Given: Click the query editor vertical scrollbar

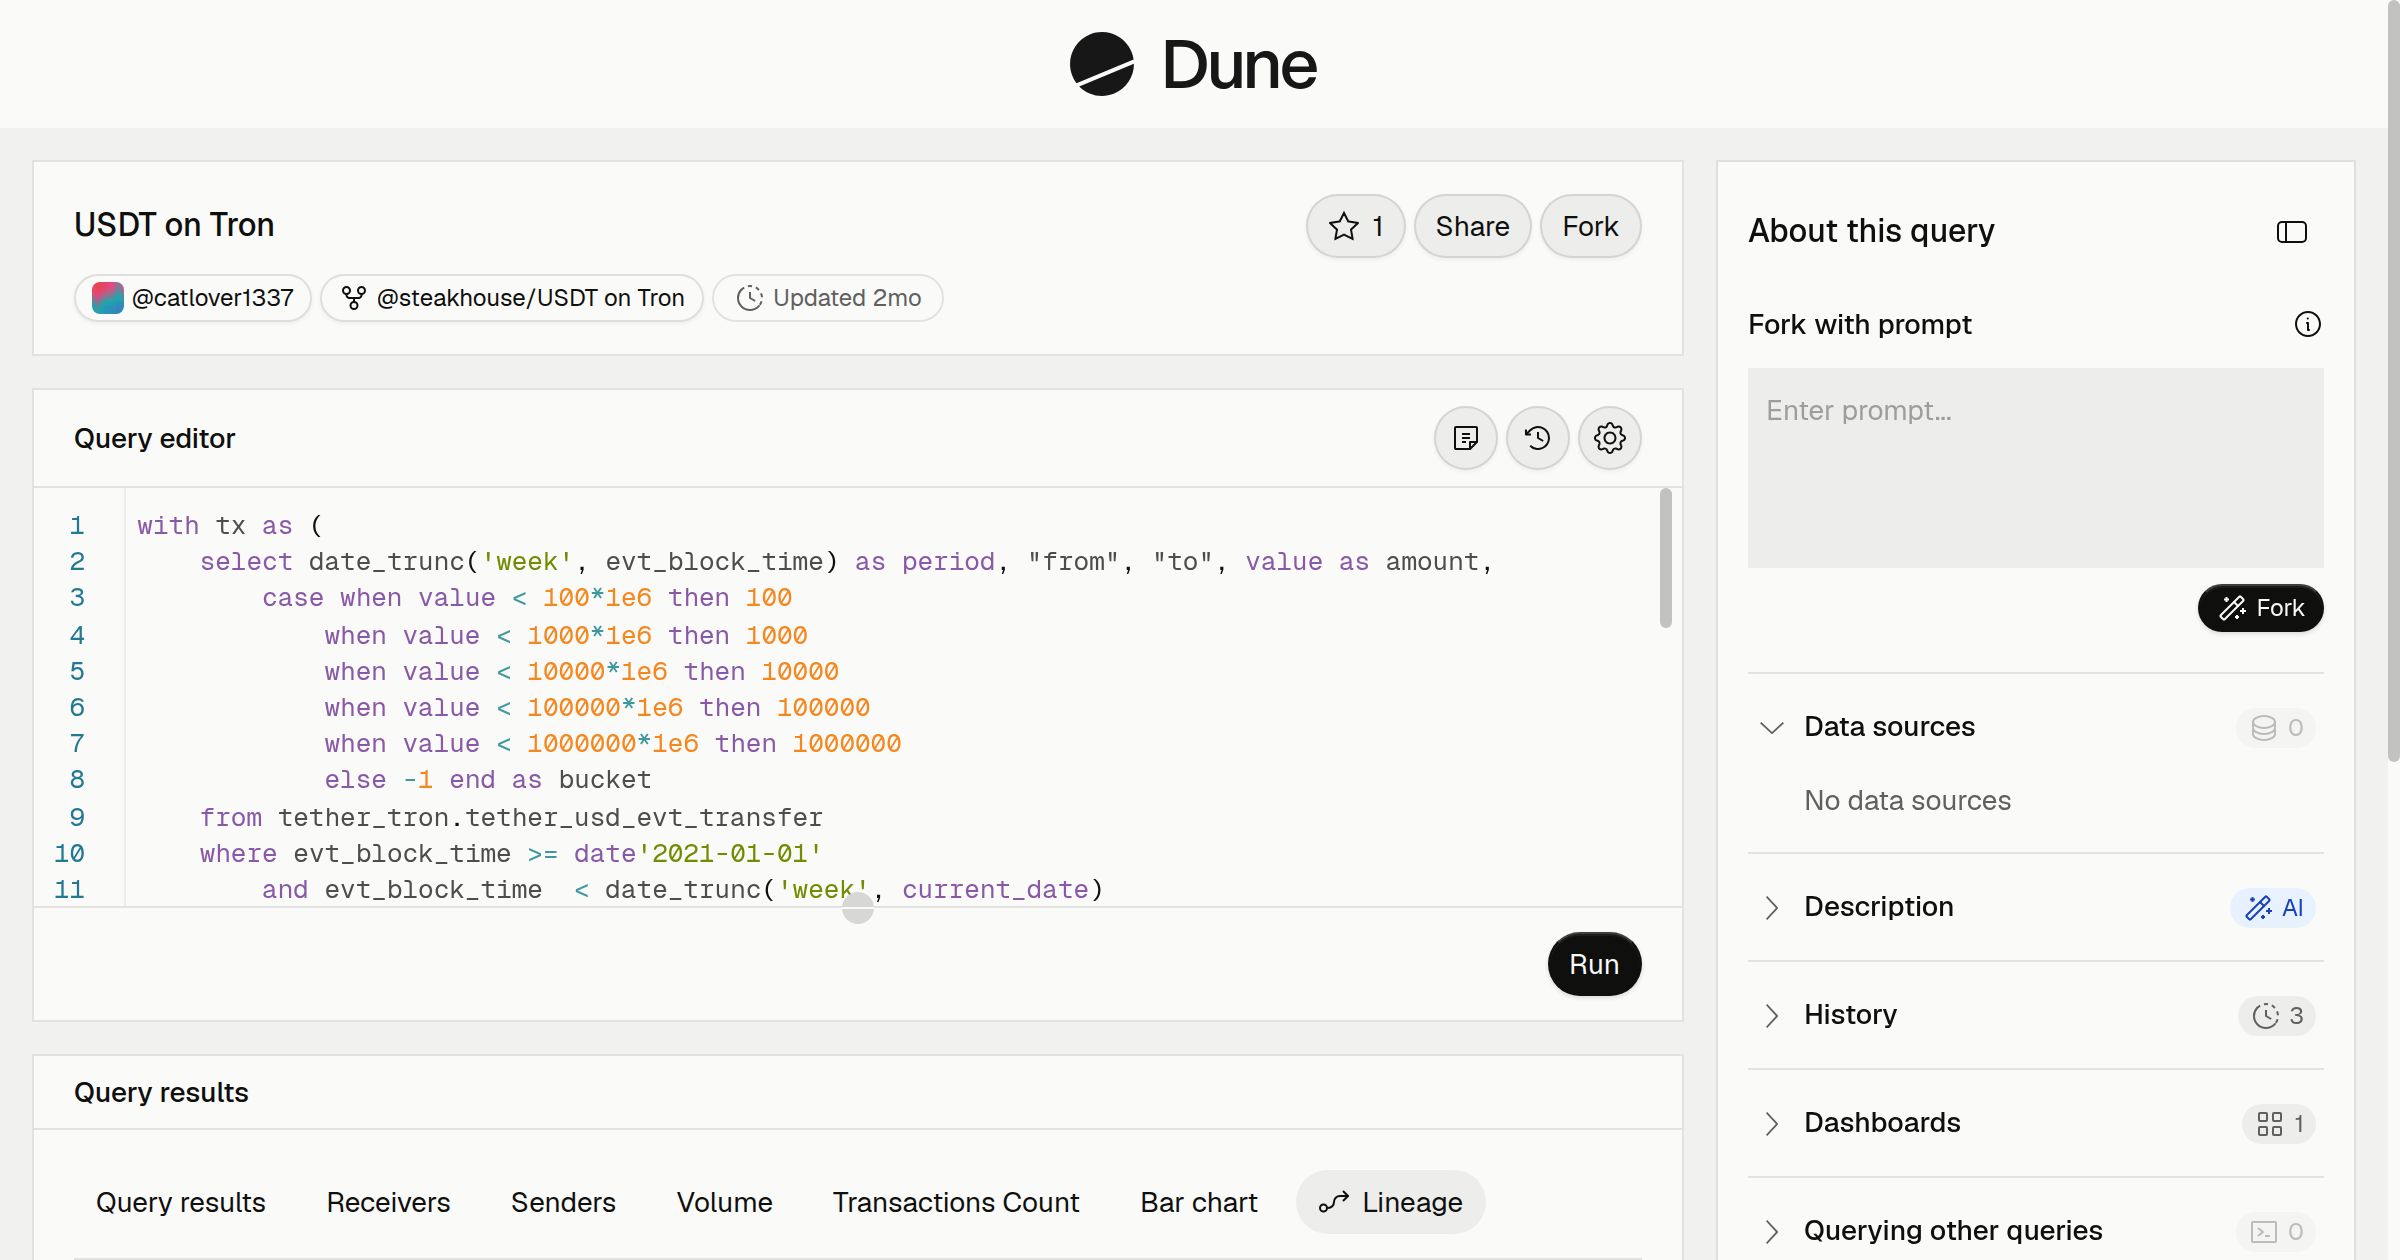Looking at the screenshot, I should (1665, 558).
